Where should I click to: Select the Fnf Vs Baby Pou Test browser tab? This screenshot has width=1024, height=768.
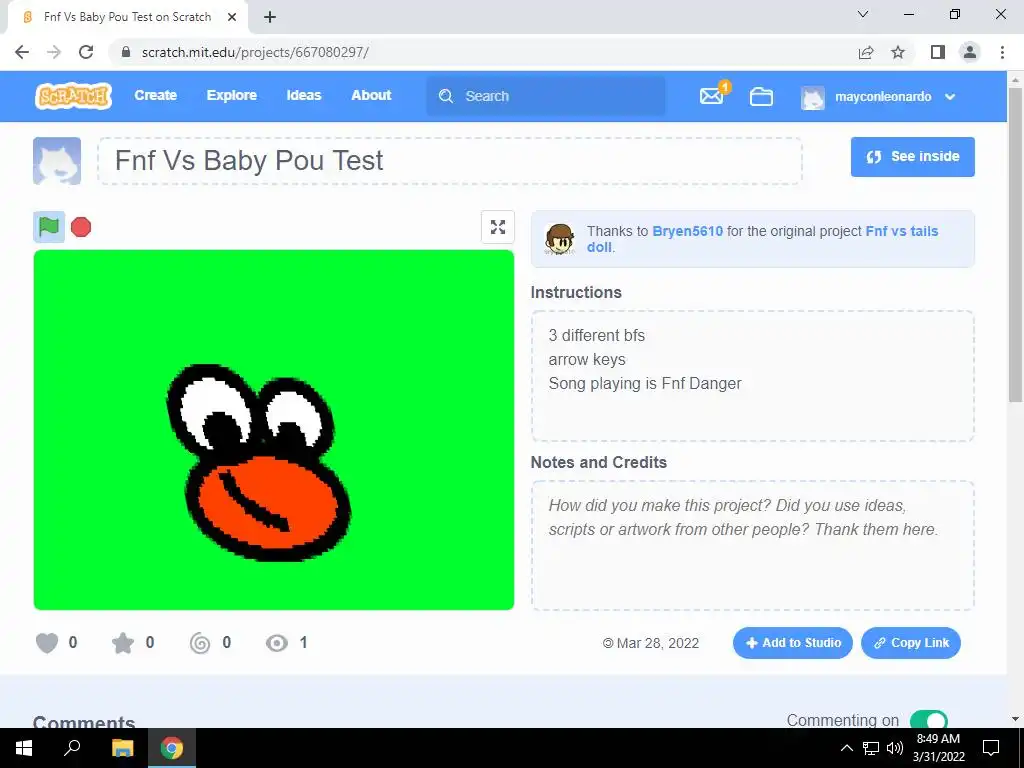(127, 17)
